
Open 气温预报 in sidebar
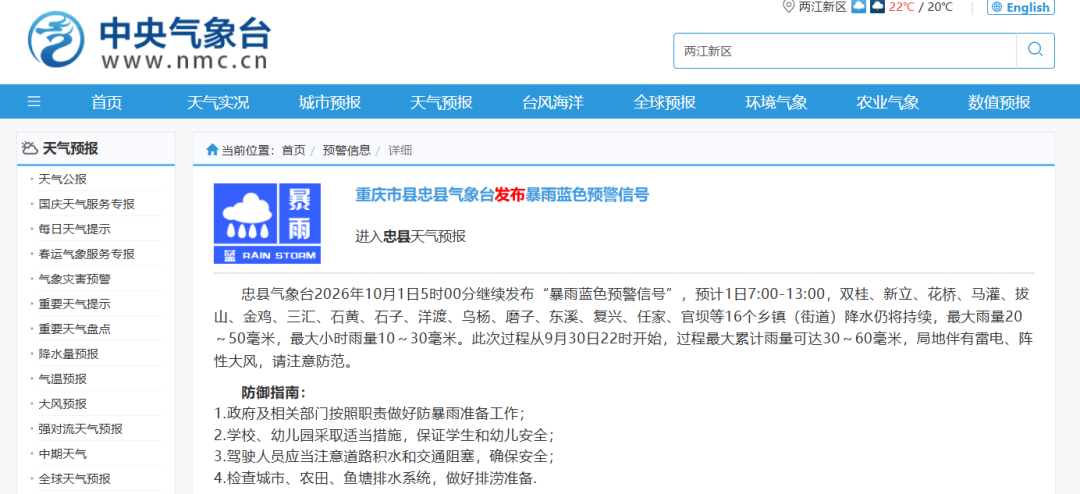[63, 379]
